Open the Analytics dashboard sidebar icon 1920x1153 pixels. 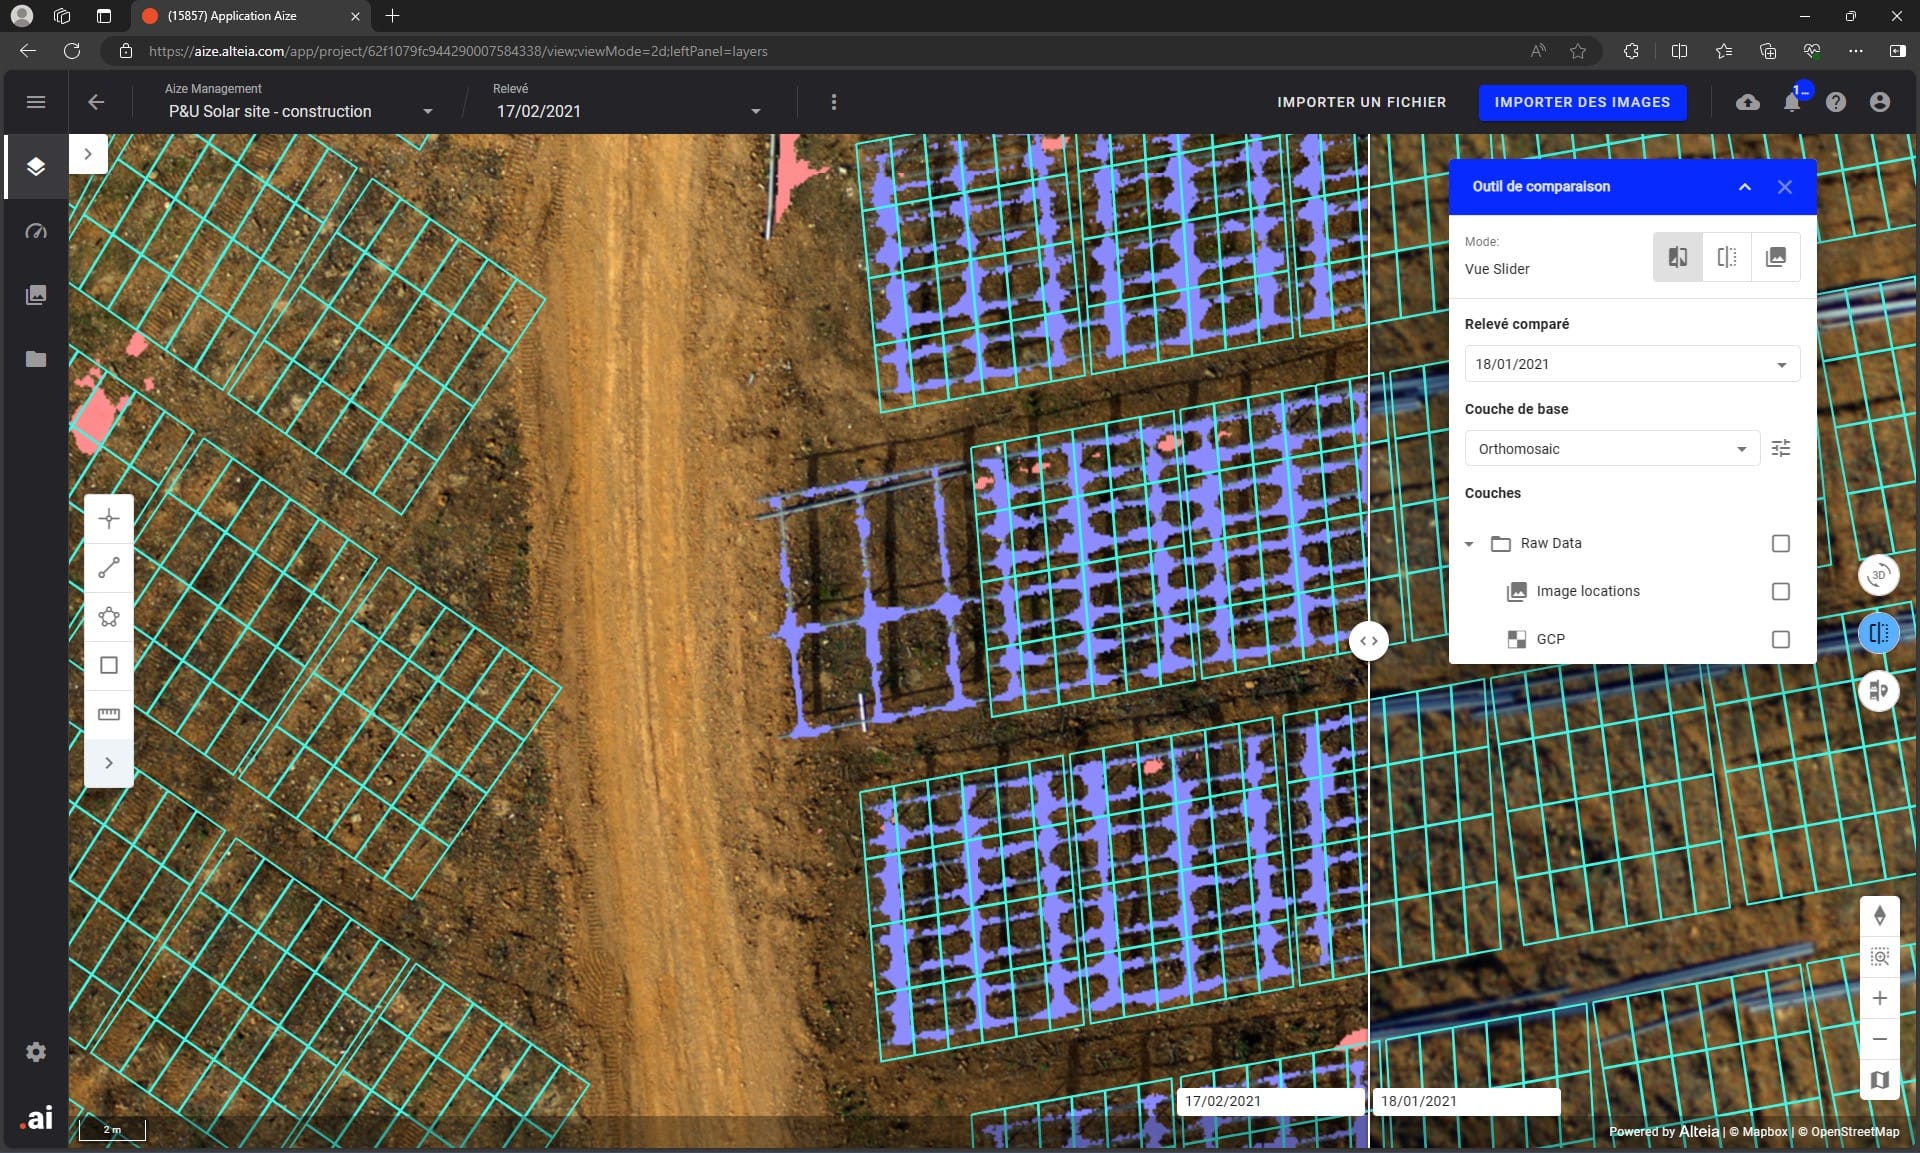[36, 231]
